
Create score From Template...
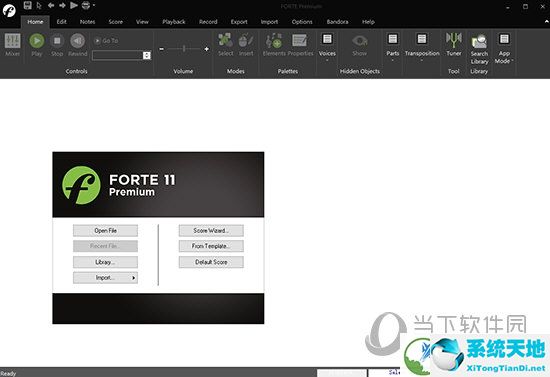[211, 246]
